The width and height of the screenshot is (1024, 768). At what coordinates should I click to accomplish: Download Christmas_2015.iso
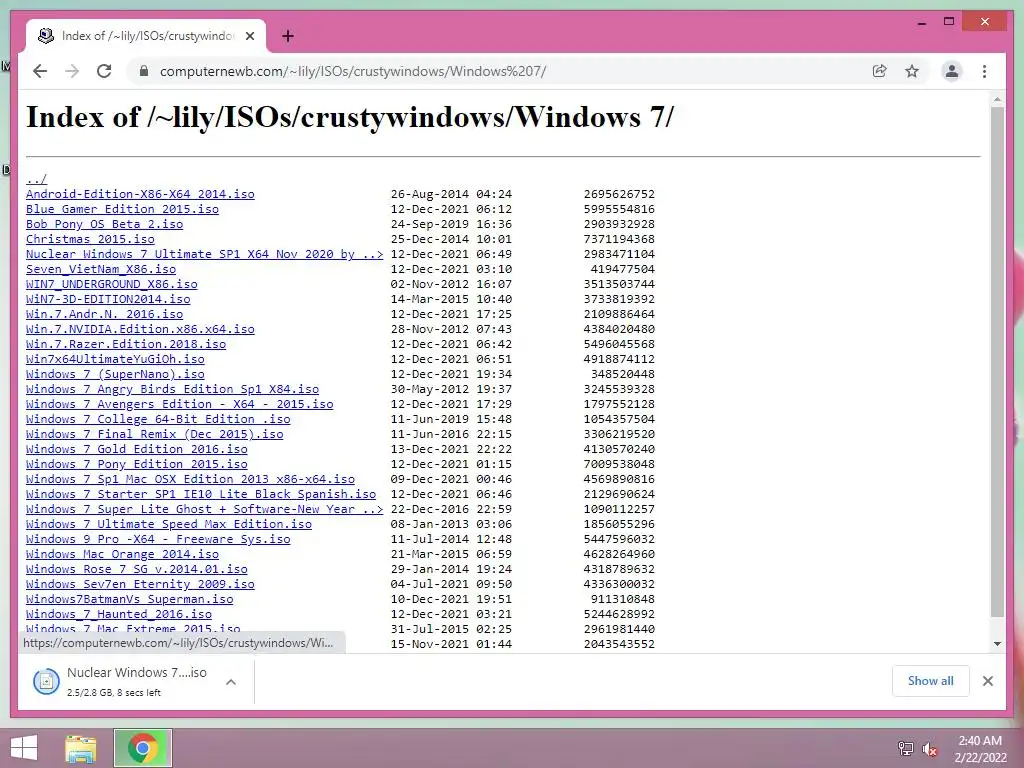pos(90,239)
